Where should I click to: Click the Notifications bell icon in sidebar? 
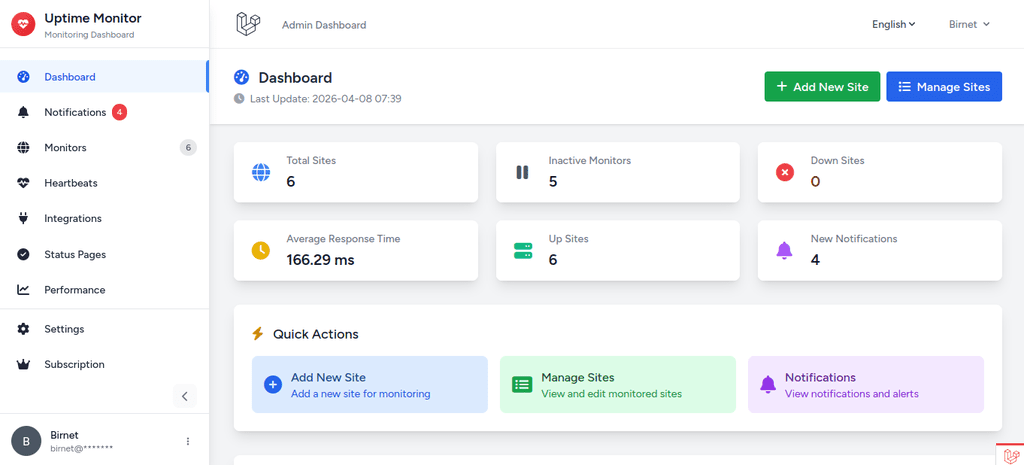[x=23, y=113]
